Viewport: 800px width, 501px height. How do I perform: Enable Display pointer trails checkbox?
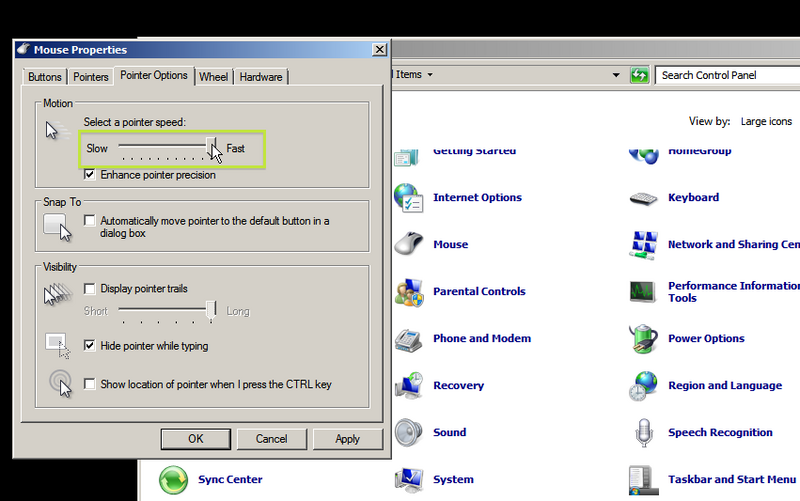pyautogui.click(x=90, y=289)
